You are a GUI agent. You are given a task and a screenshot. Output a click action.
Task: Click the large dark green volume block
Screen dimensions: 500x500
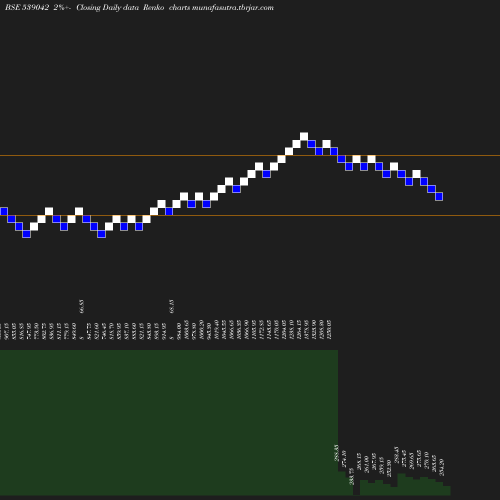tap(169, 422)
